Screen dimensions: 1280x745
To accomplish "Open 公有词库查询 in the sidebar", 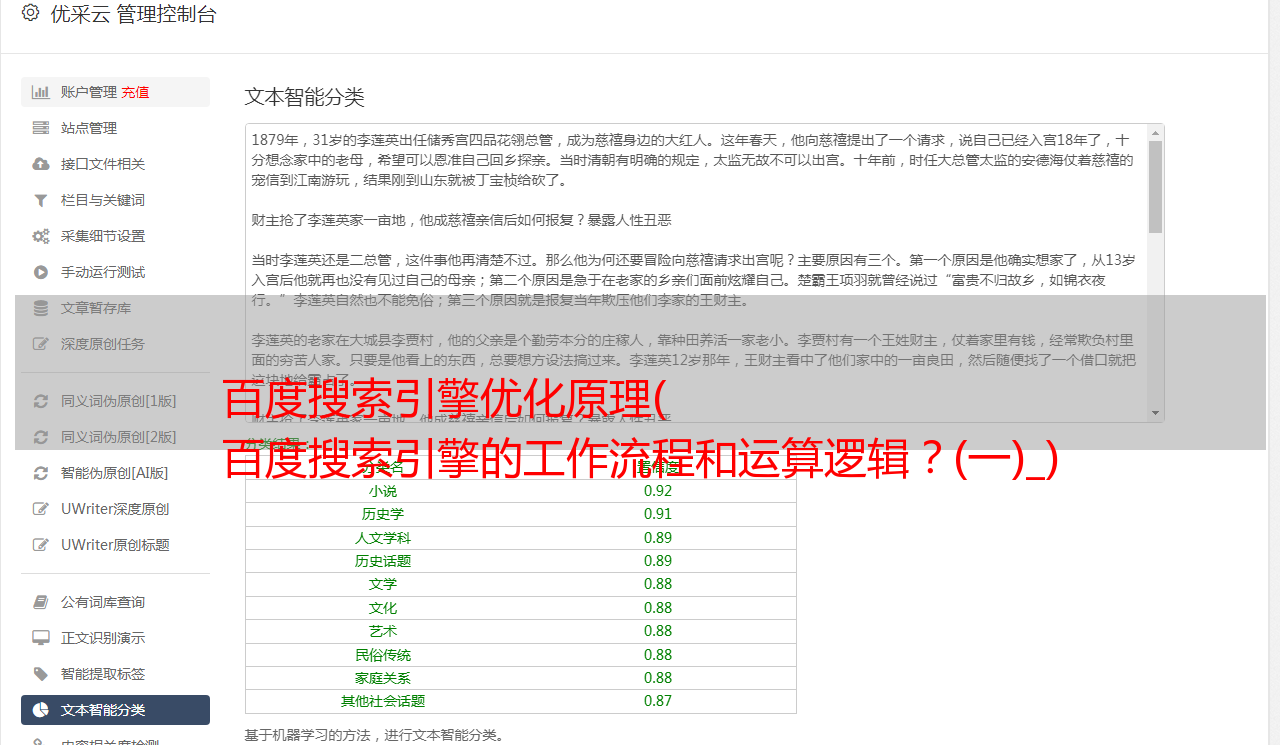I will coord(115,602).
